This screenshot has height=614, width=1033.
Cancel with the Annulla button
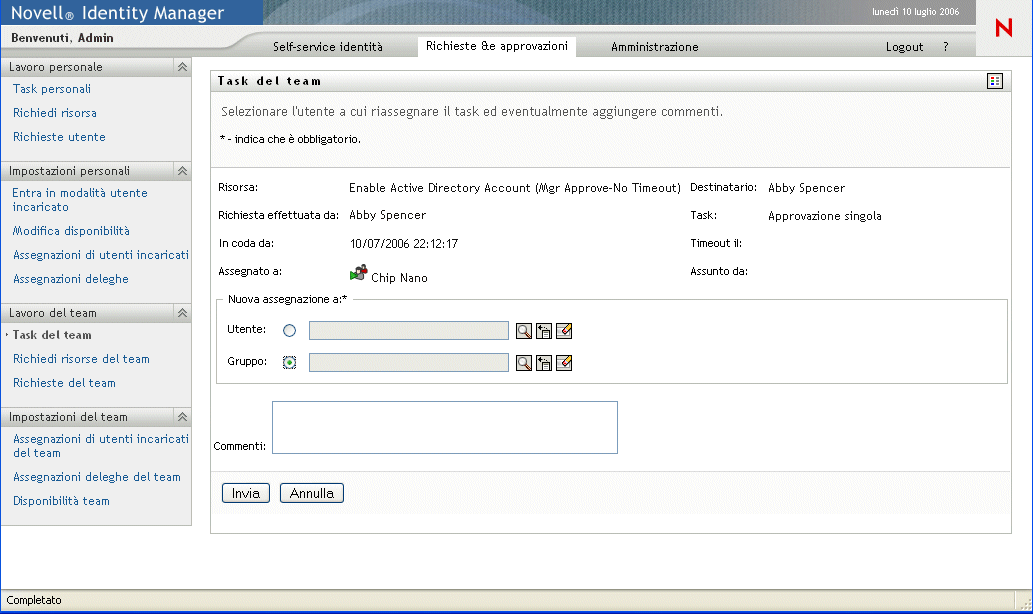[312, 493]
